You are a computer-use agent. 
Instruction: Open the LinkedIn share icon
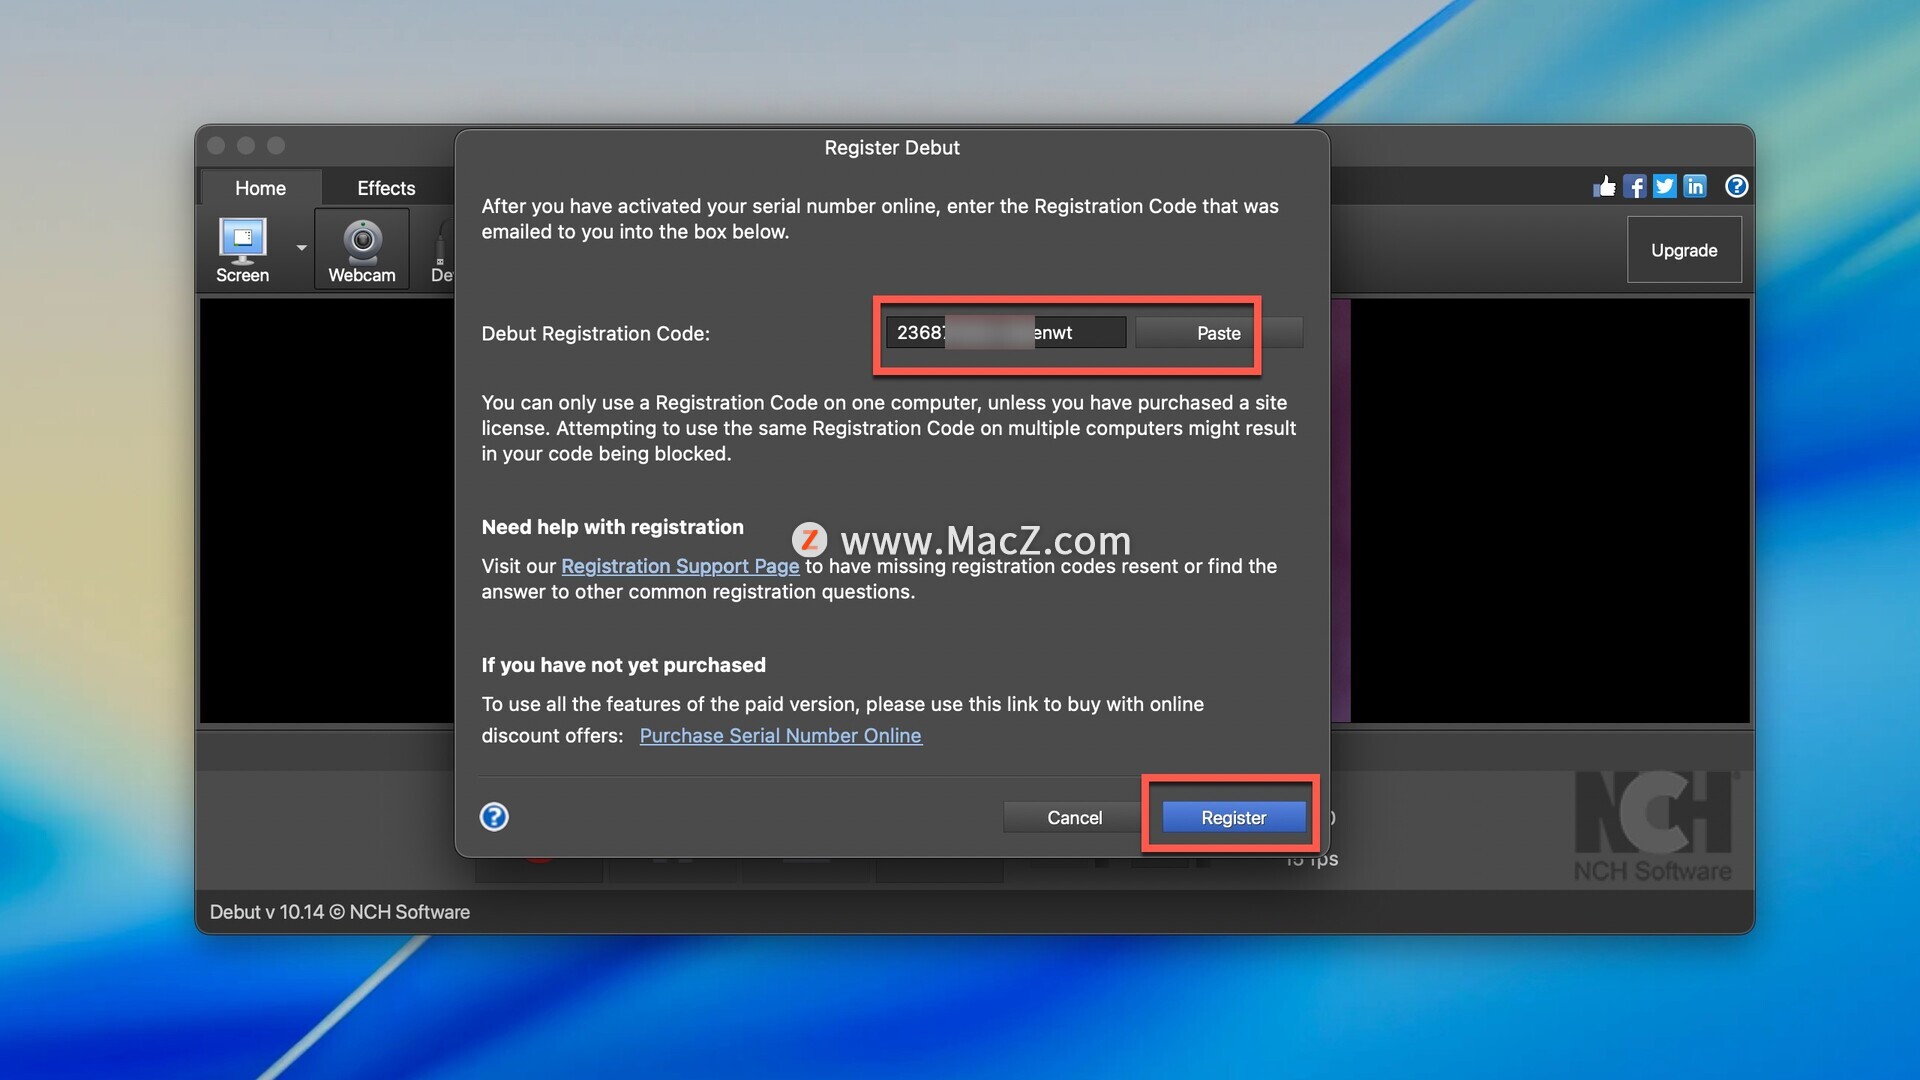click(1695, 187)
